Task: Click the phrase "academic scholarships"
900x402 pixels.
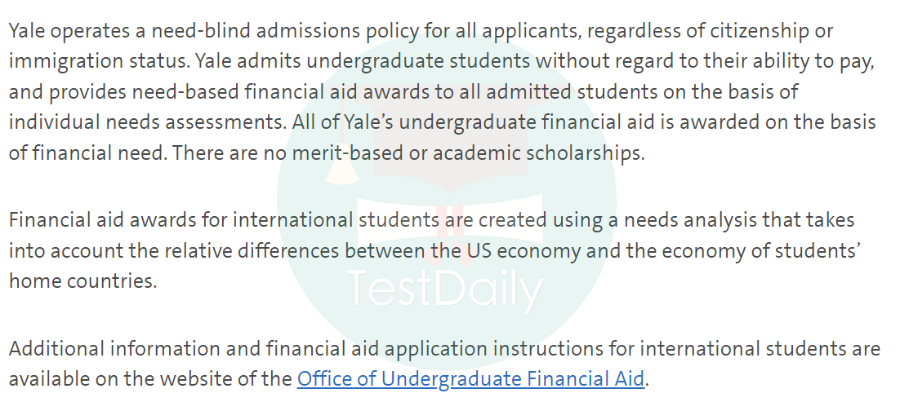Action: pyautogui.click(x=538, y=153)
